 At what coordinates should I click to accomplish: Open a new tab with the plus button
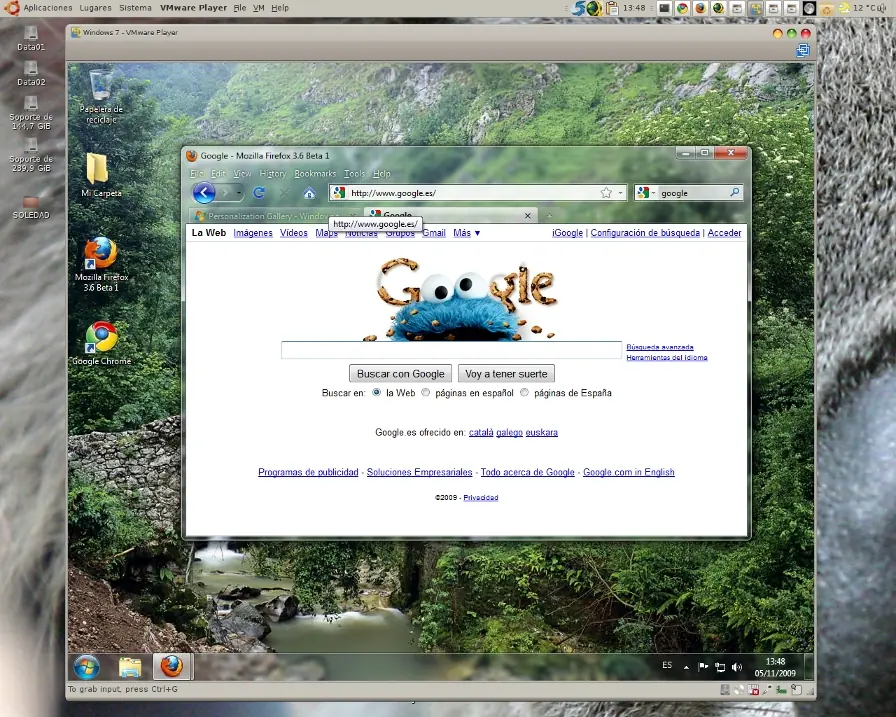(549, 216)
